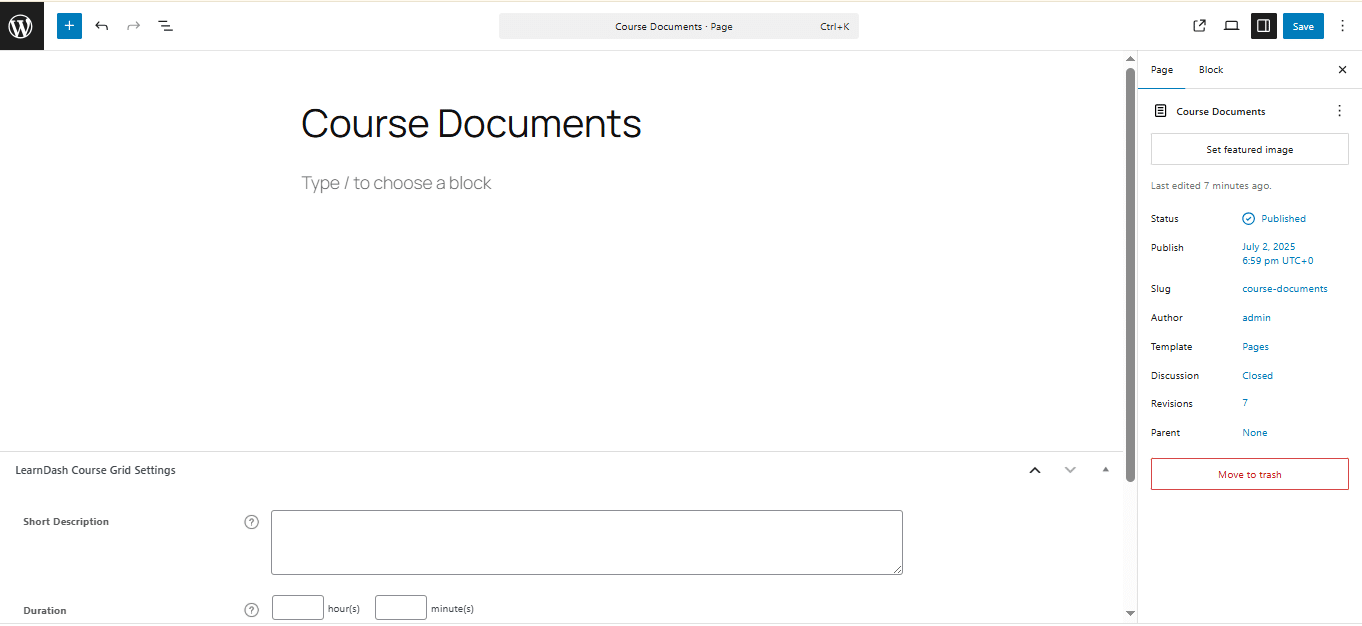The image size is (1362, 626).
Task: Collapse LearnDash Course Grid Settings panel
Action: (1105, 469)
